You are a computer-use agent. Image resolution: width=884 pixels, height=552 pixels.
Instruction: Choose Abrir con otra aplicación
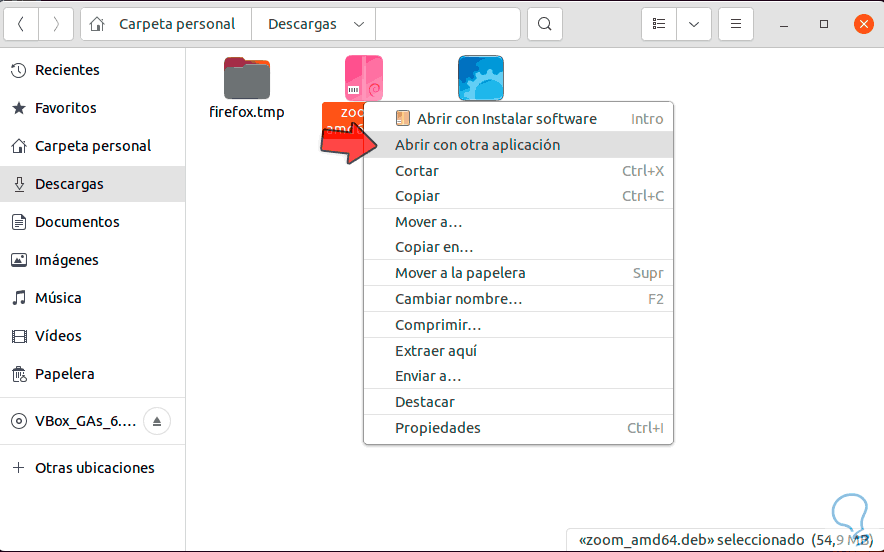click(477, 145)
